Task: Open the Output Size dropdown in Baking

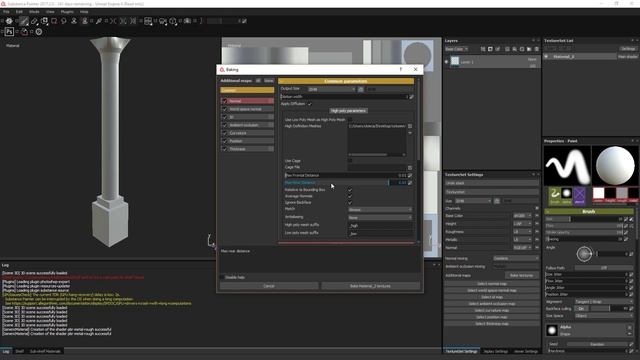Action: click(331, 89)
